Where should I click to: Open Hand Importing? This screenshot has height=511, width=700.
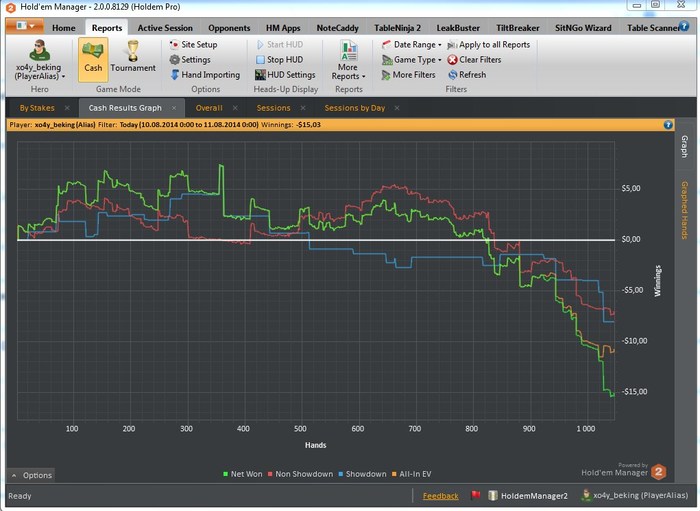pos(205,75)
